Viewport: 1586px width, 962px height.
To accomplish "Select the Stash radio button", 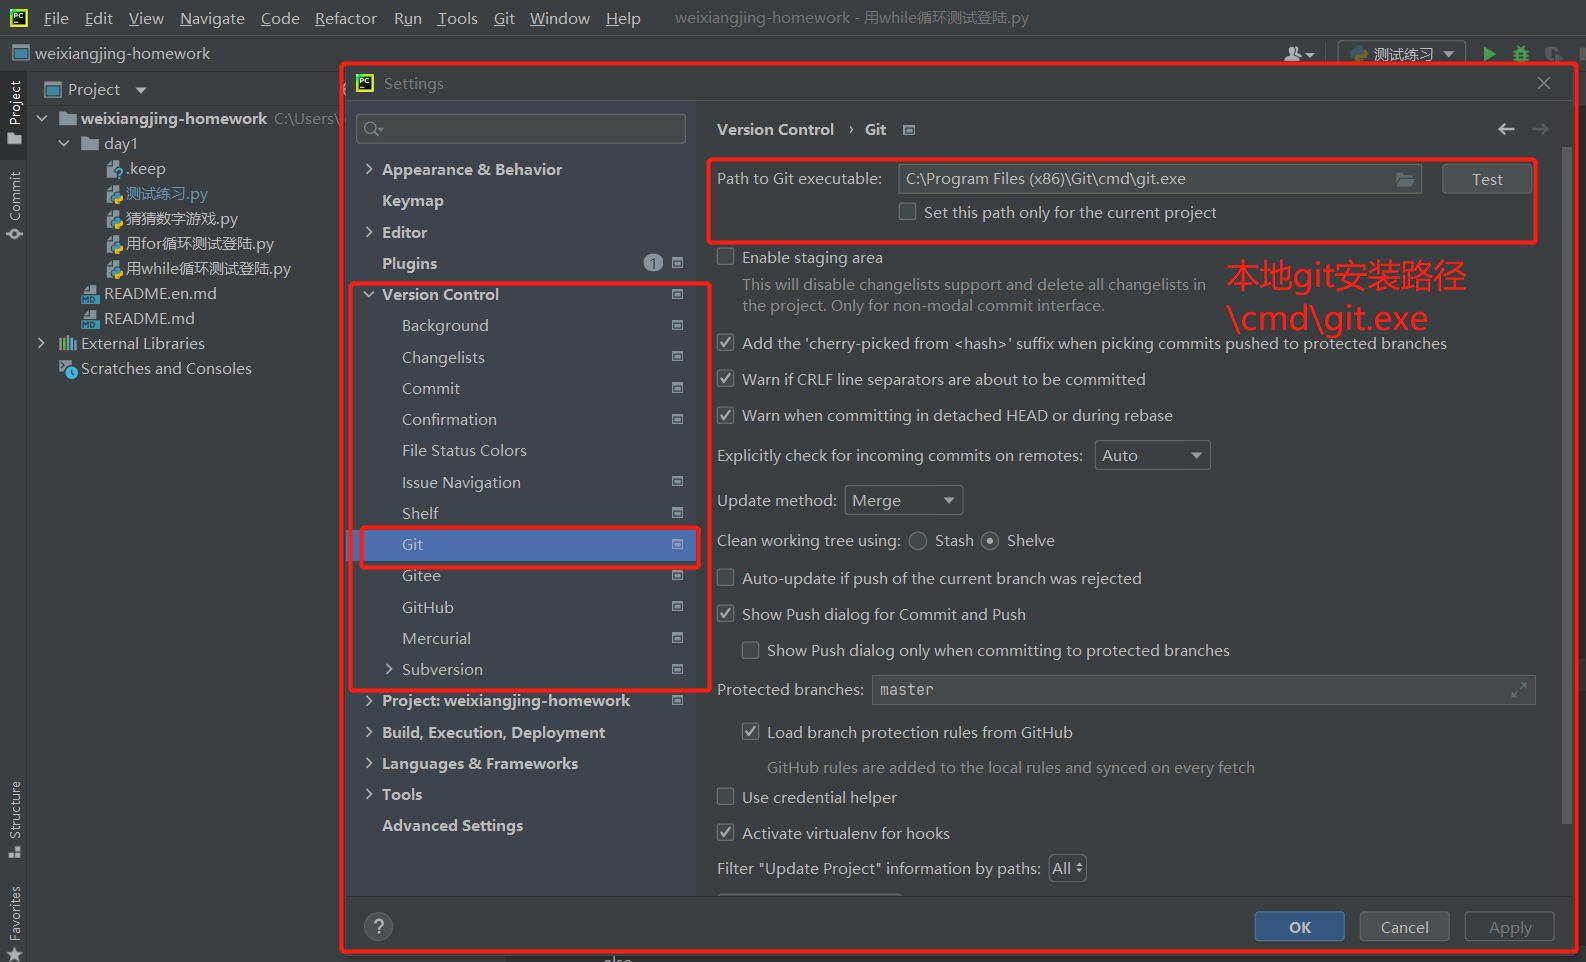I will pyautogui.click(x=918, y=541).
